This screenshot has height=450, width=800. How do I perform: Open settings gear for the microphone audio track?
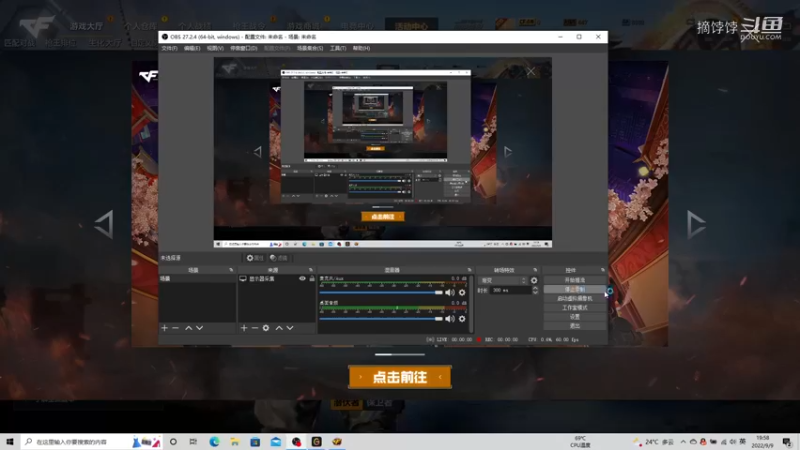[462, 292]
